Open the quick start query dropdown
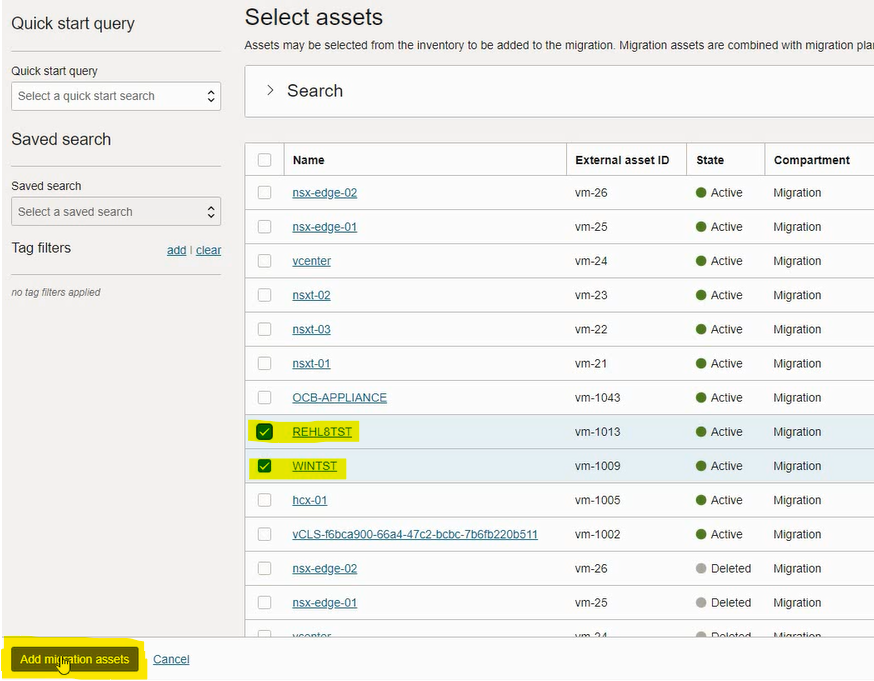This screenshot has height=681, width=874. click(116, 96)
